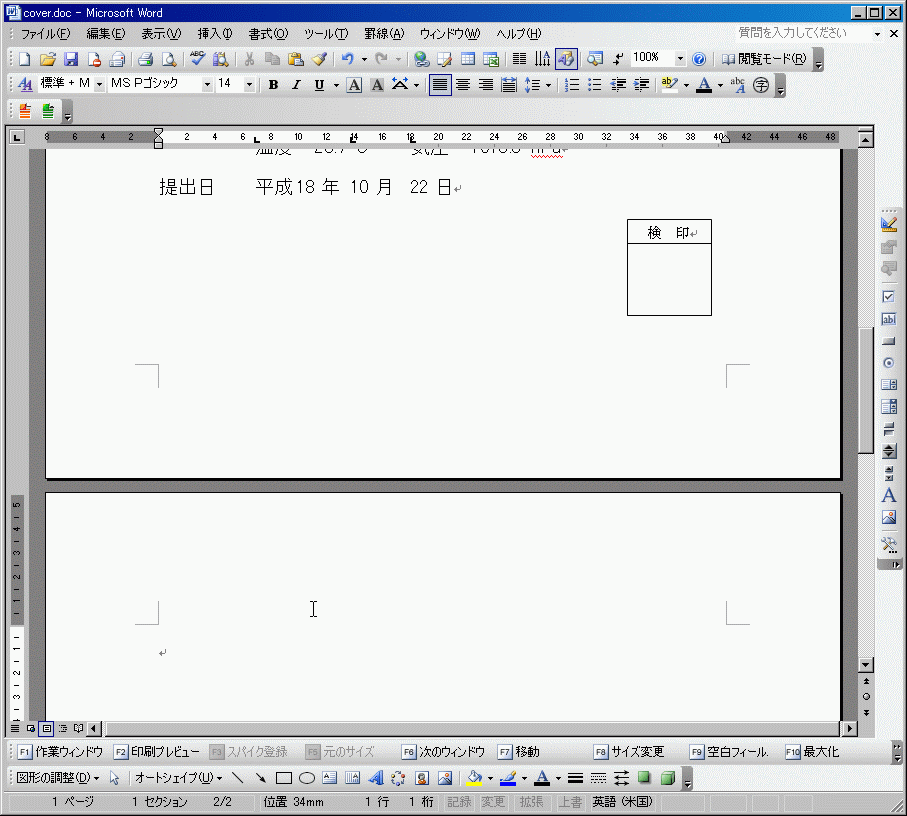Open the 罫線 (Table) menu
Viewport: 907px width, 816px height.
click(383, 34)
